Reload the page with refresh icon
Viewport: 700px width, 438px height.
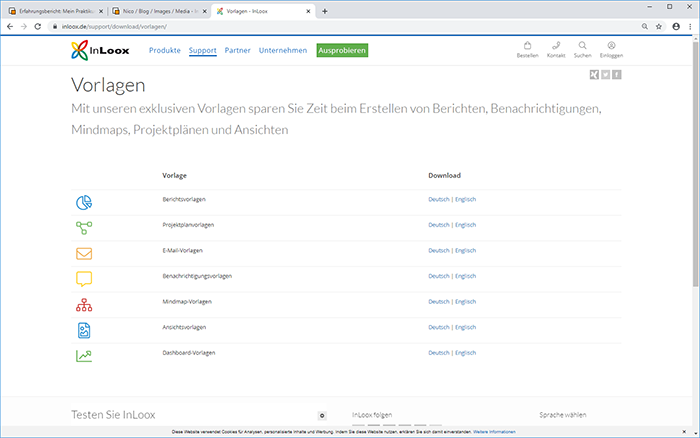tap(38, 26)
